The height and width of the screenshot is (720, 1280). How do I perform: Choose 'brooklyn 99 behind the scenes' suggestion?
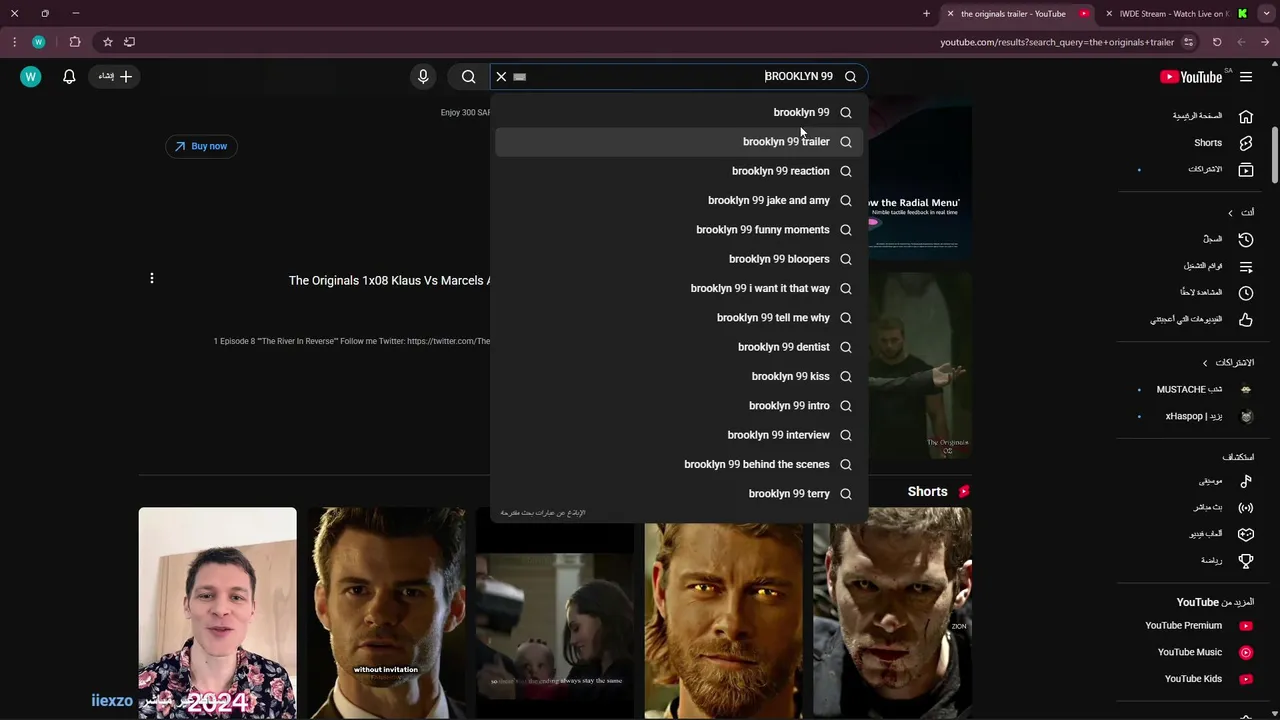679,464
